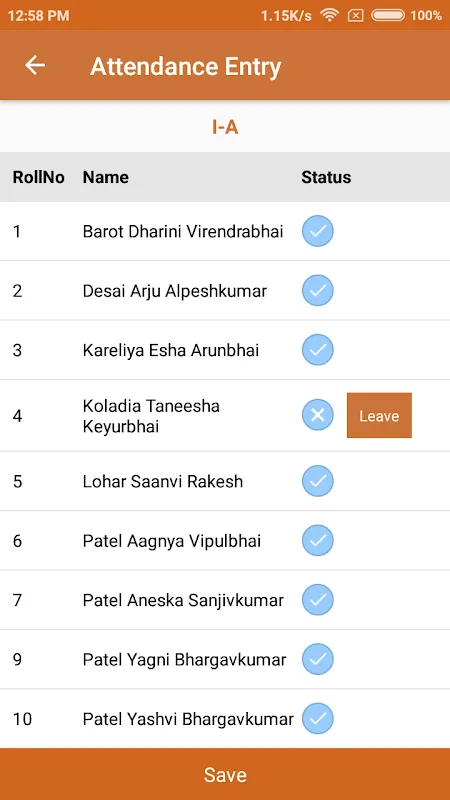Select the I-A class header
Screen dimensions: 450x800
pyautogui.click(x=225, y=127)
